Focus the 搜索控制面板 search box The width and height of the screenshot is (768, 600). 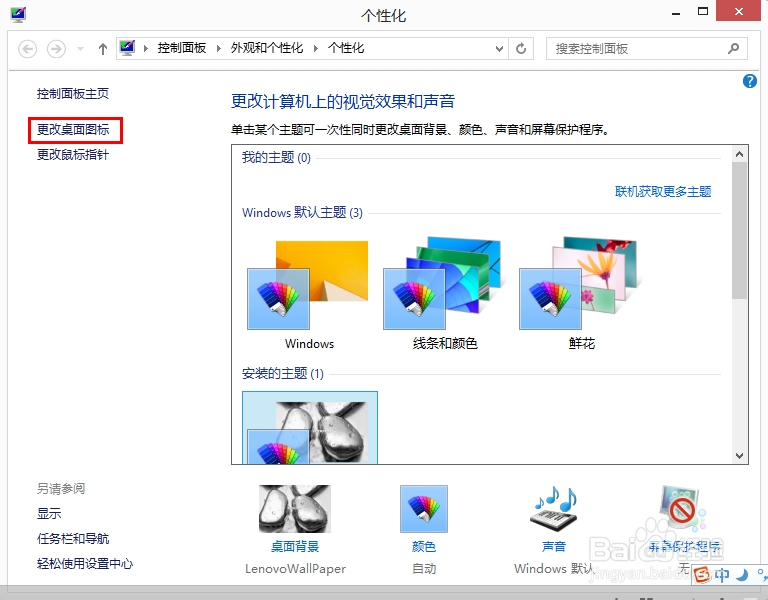coord(647,48)
